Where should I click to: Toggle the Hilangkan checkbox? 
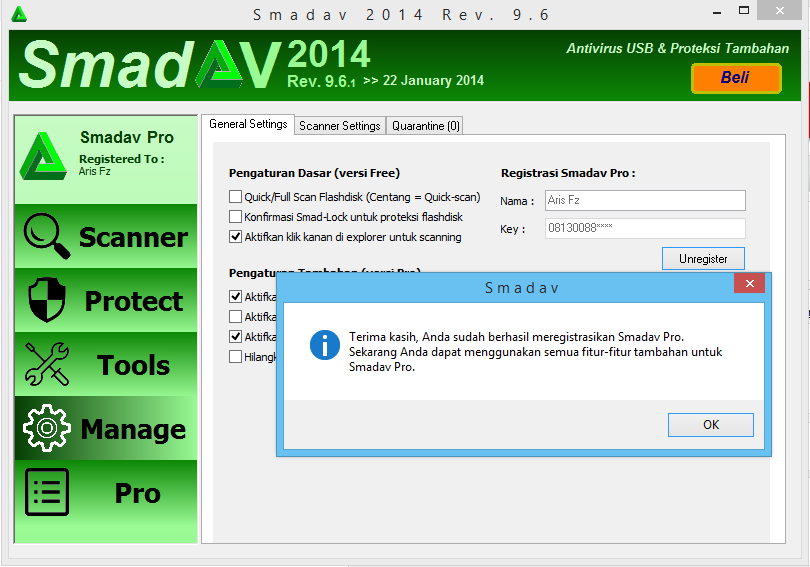tap(236, 357)
